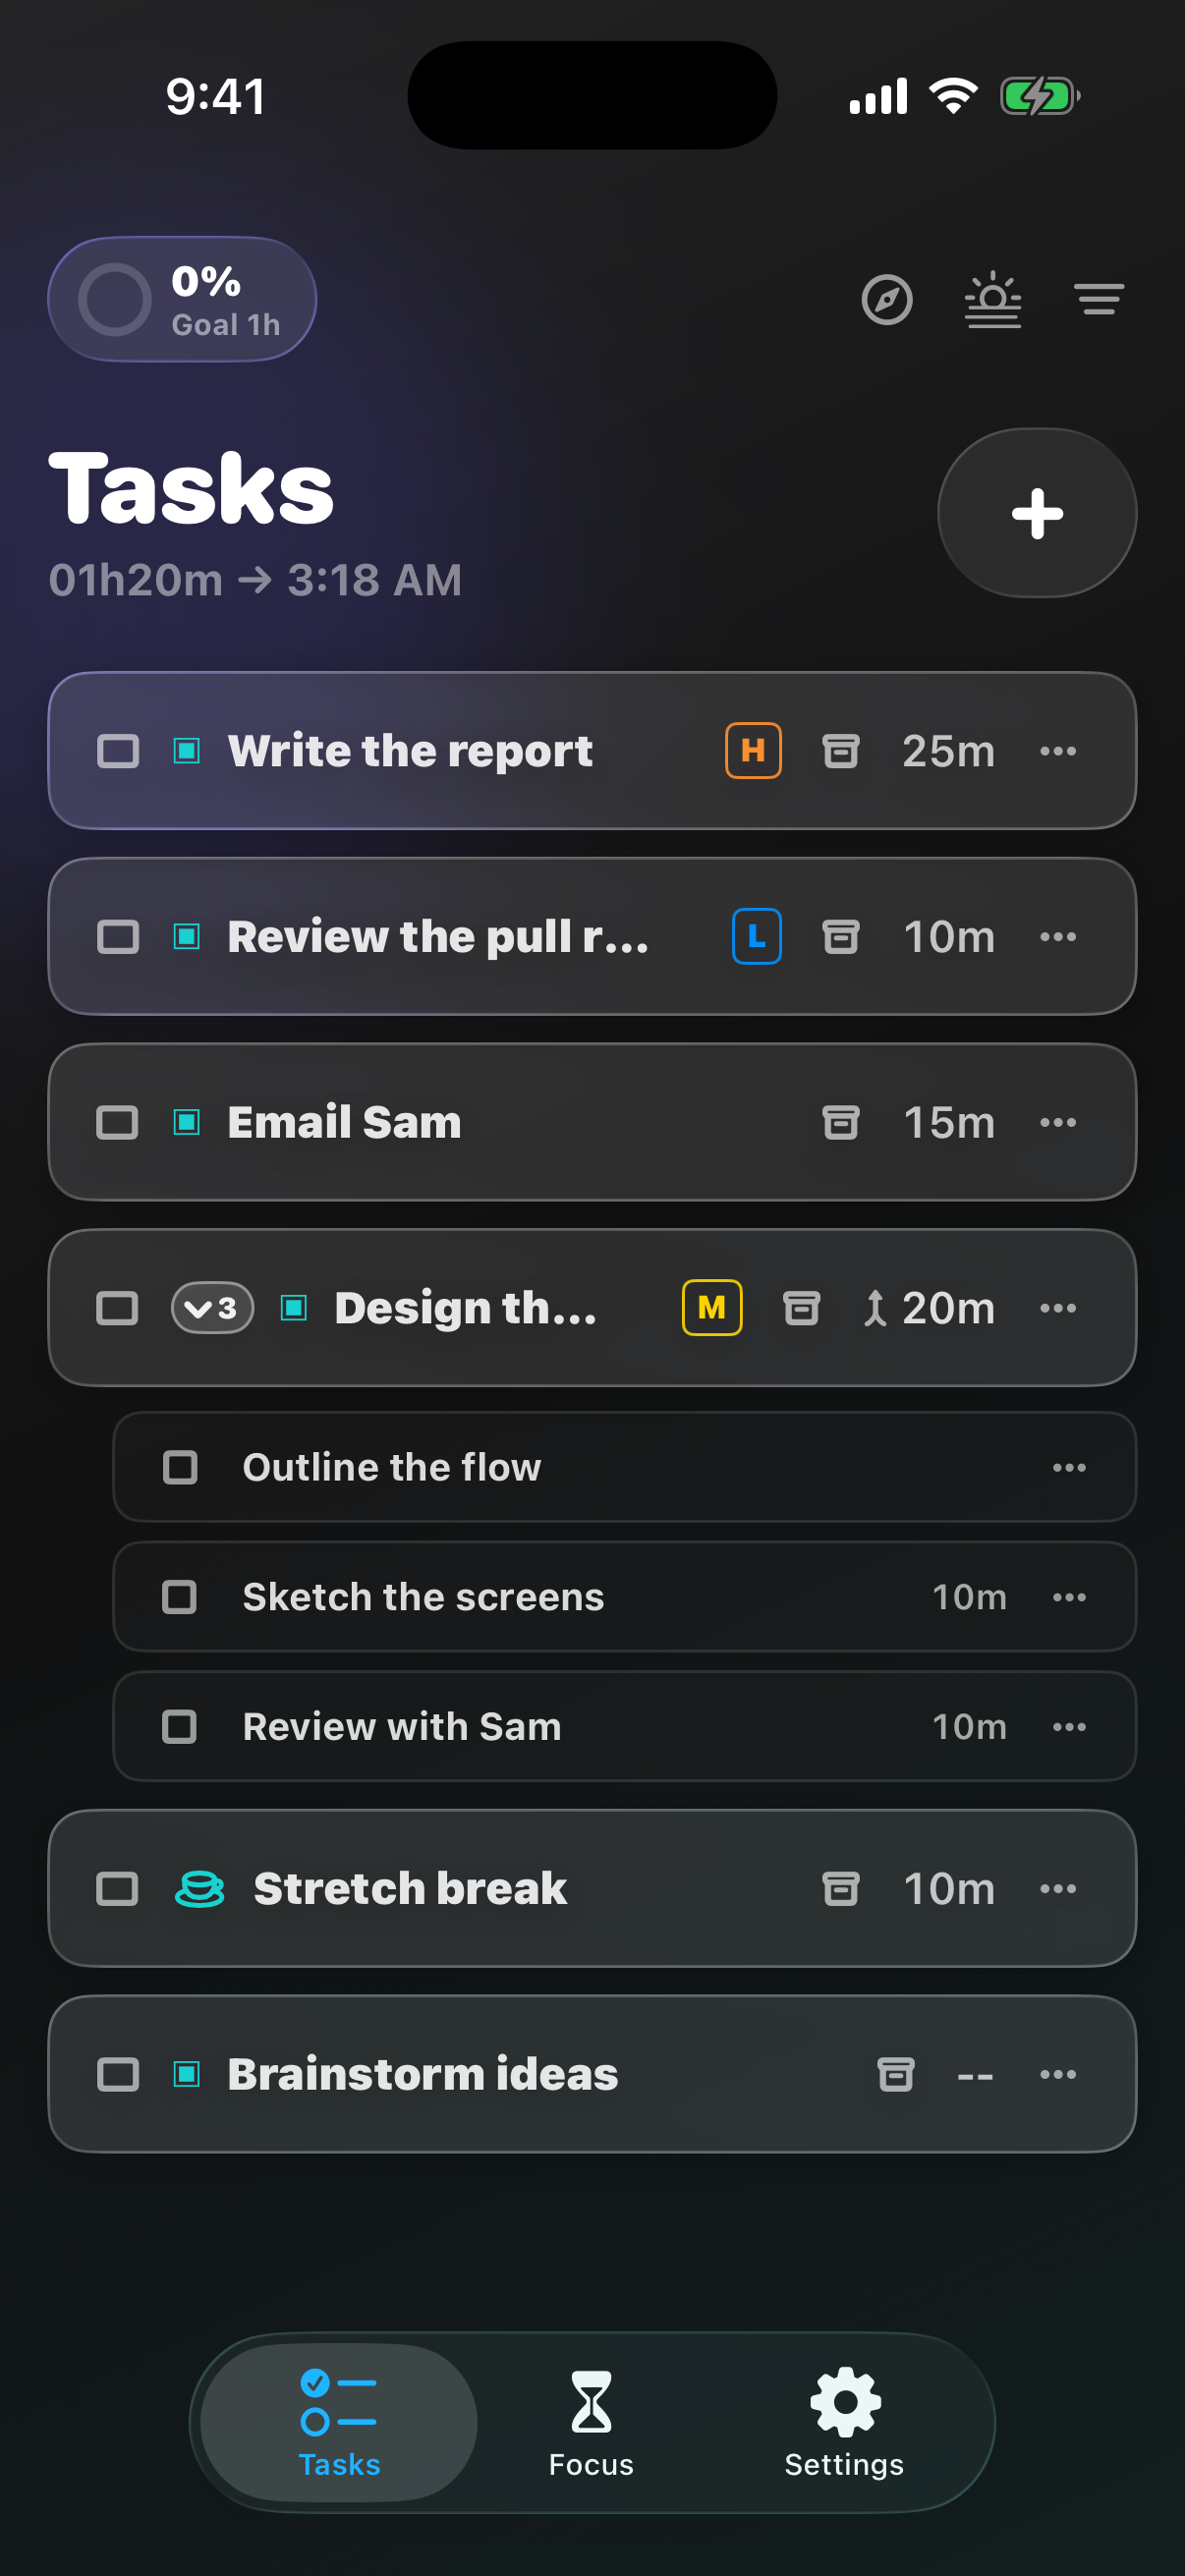Check off Stretch break

pyautogui.click(x=117, y=1889)
